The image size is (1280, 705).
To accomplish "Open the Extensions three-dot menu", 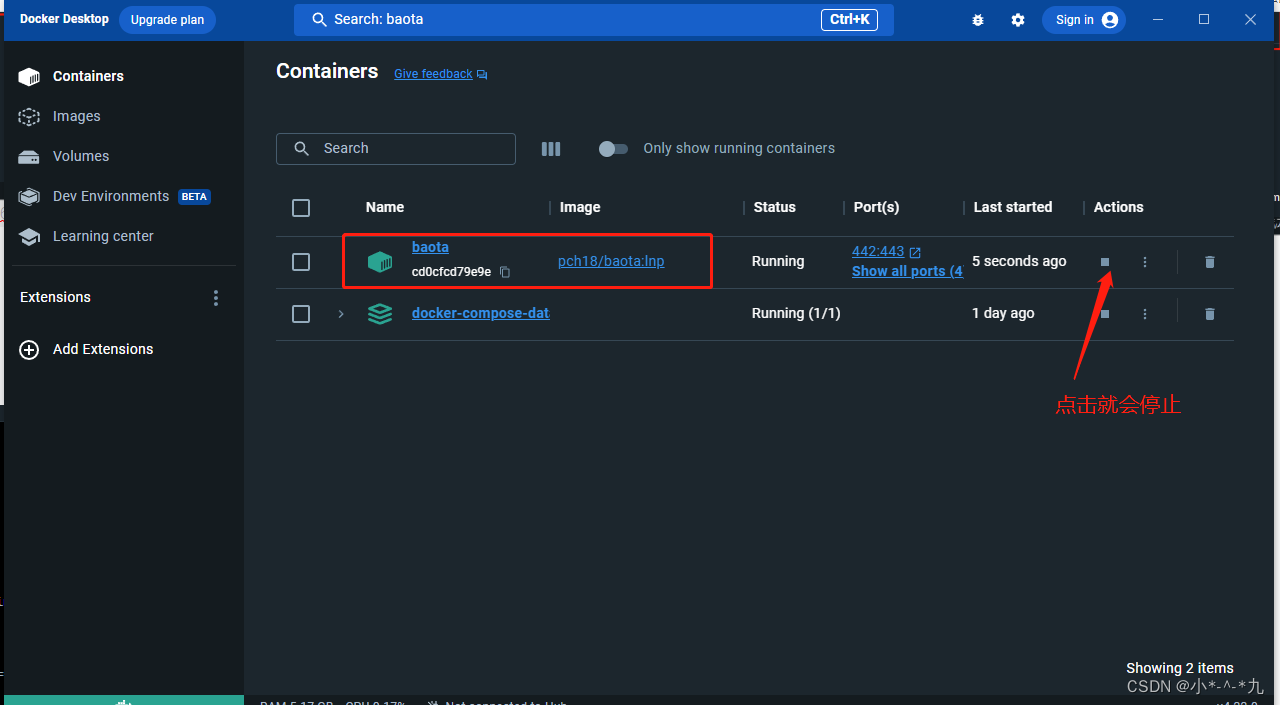I will click(216, 298).
